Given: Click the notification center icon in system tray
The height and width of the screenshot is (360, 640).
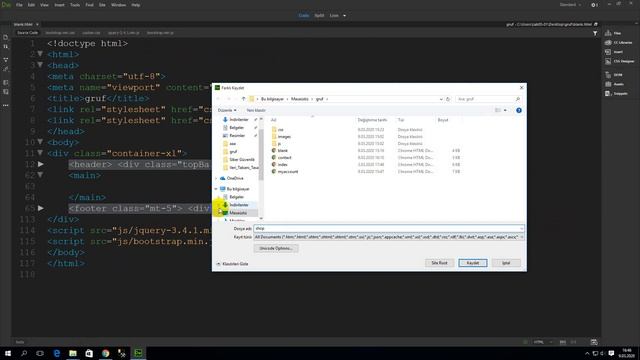Looking at the screenshot, I should pyautogui.click(x=611, y=353).
